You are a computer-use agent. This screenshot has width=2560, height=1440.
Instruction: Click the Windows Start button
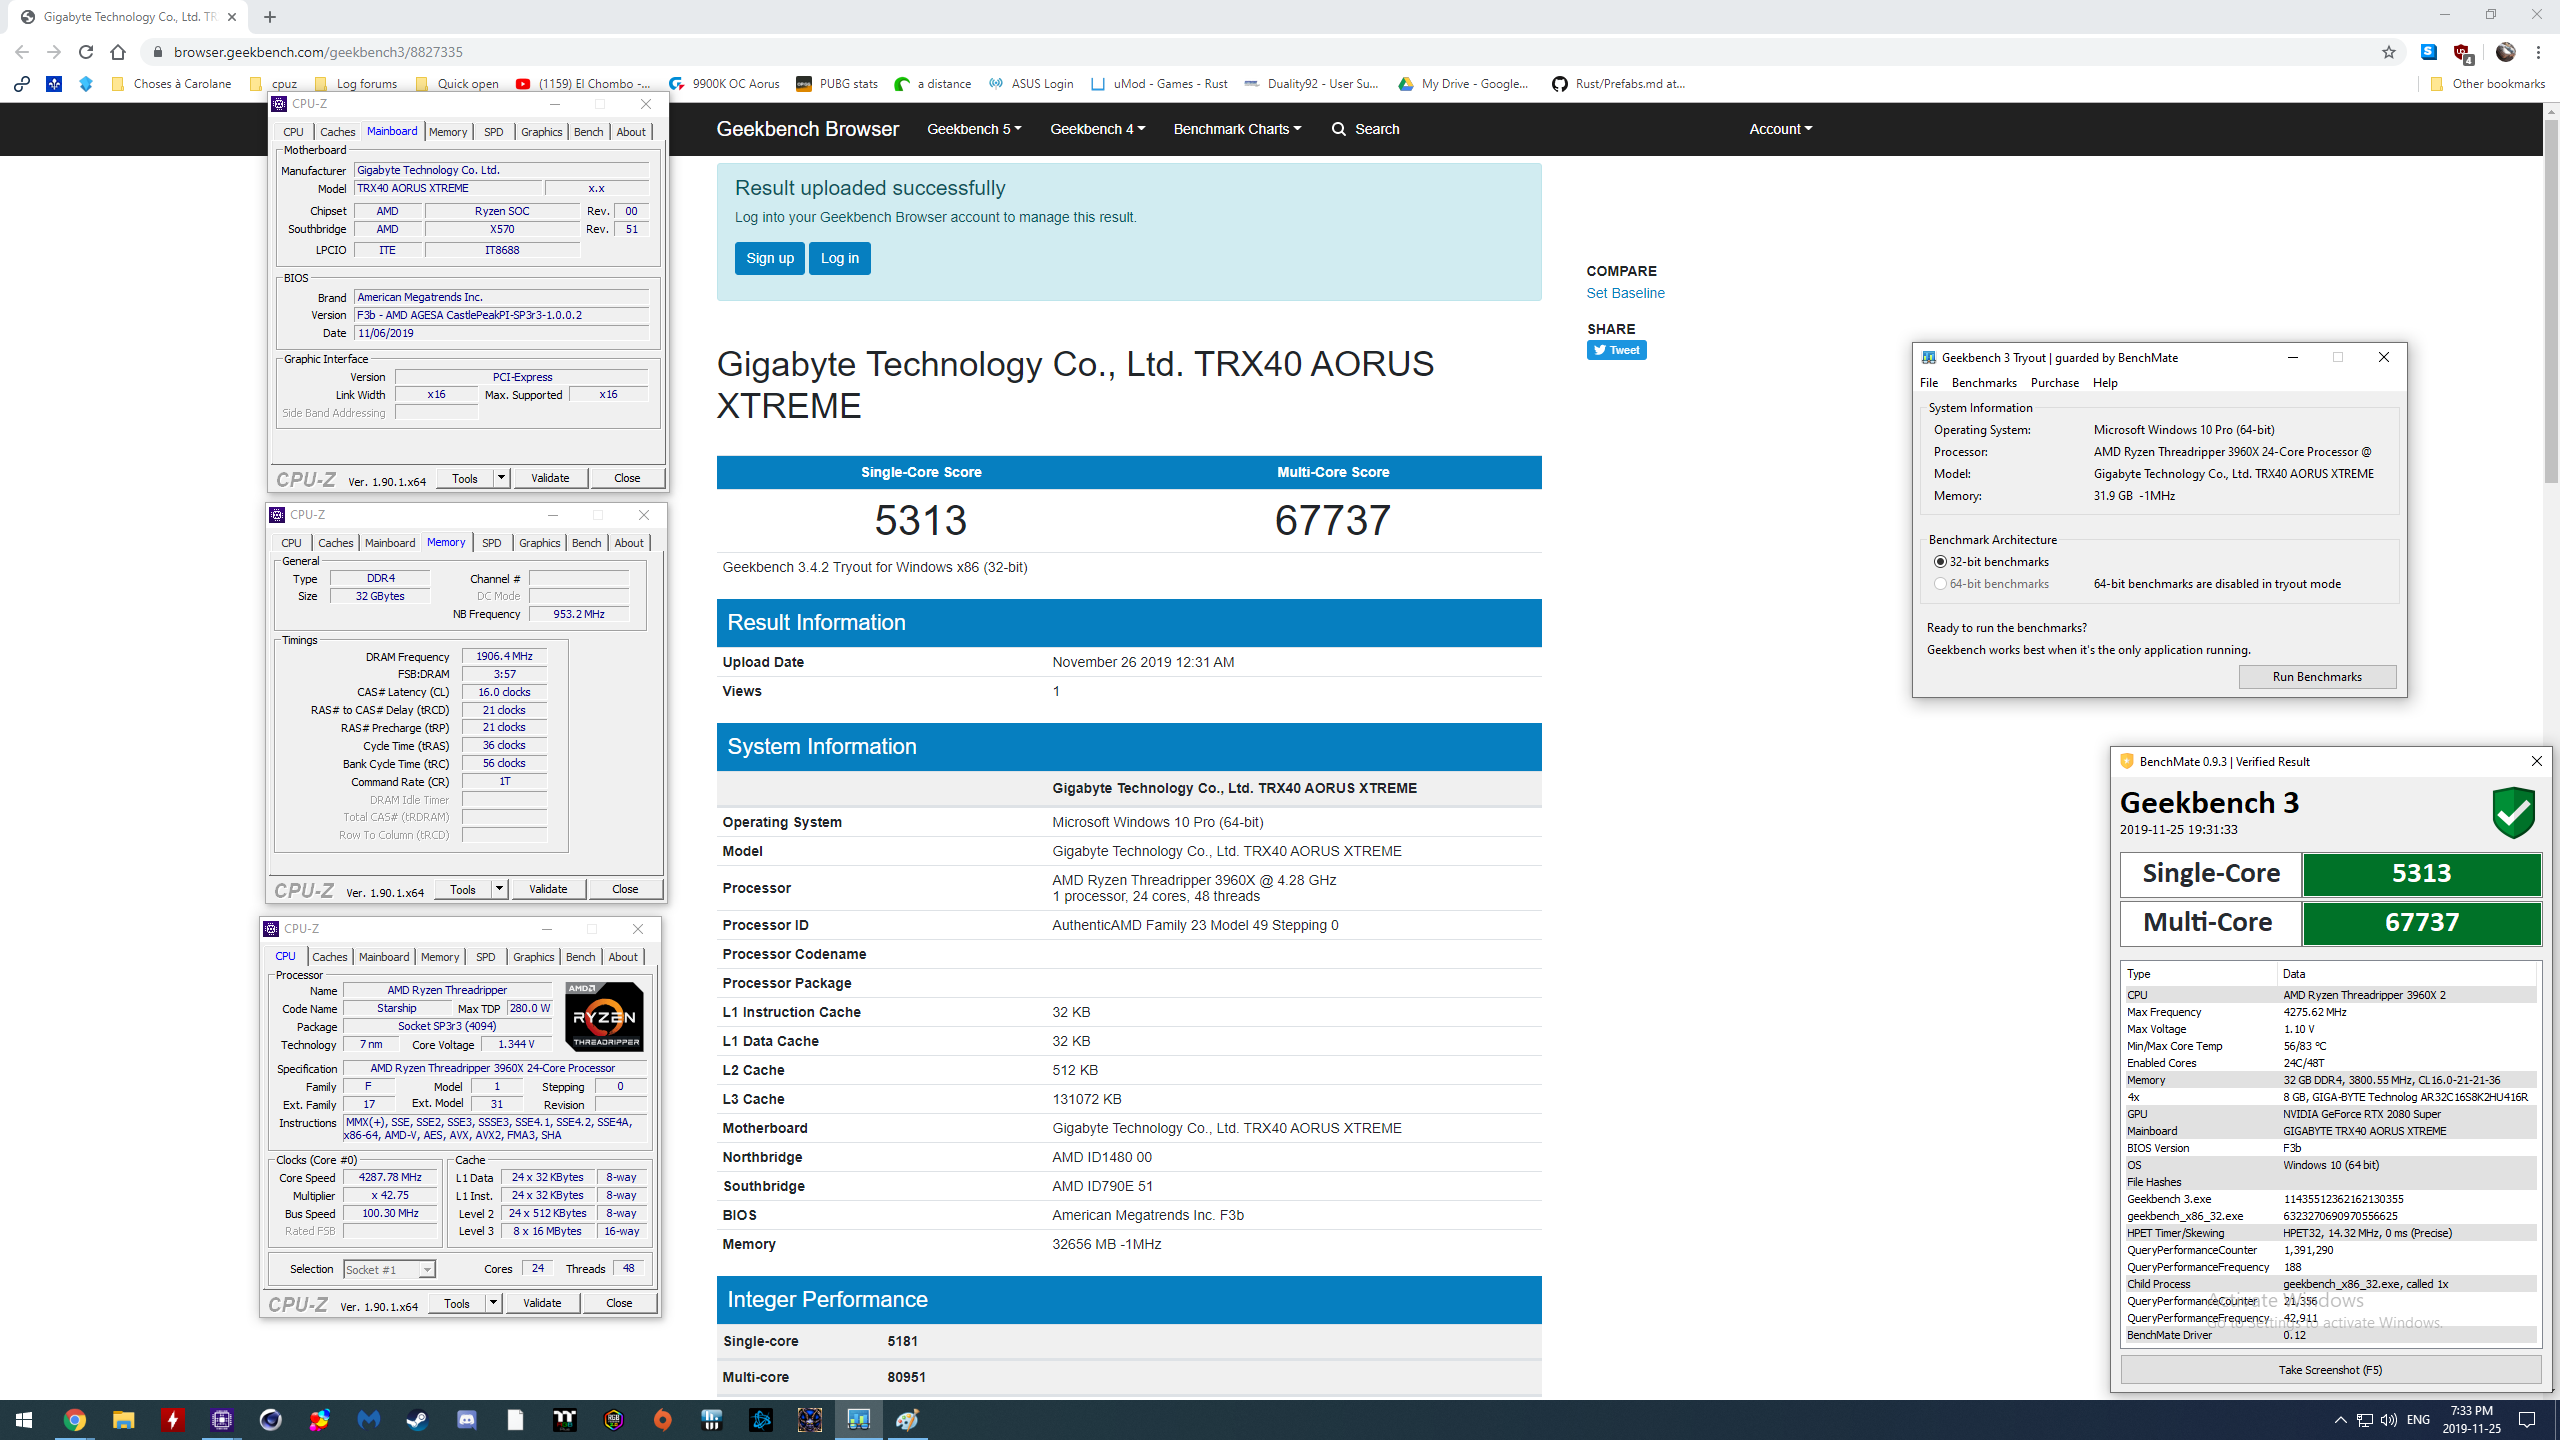click(24, 1420)
